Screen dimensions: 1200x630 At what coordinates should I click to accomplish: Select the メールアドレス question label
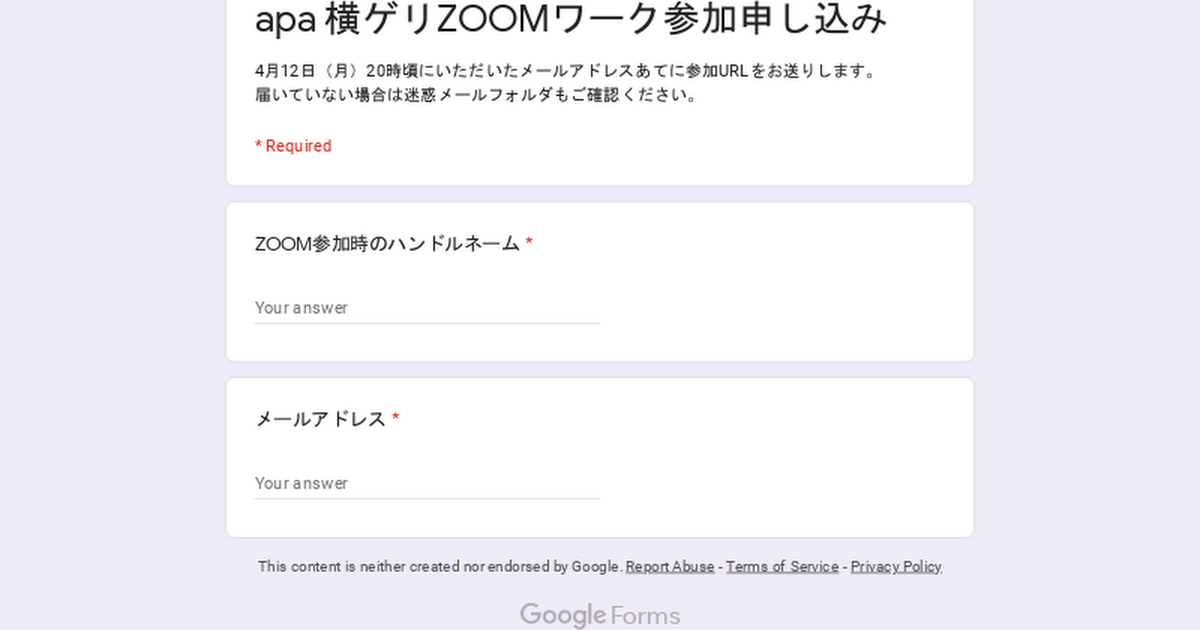click(320, 419)
